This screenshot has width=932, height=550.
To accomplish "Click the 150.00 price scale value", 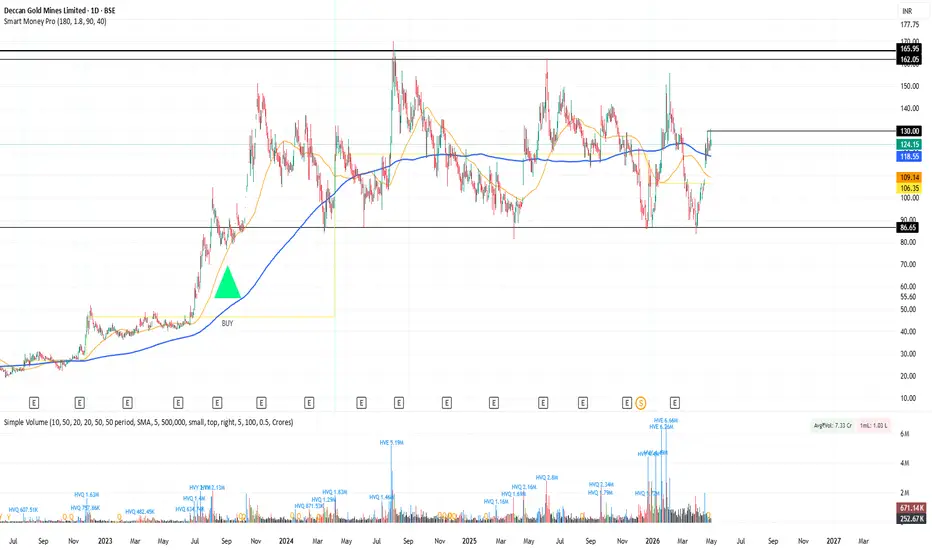I will pyautogui.click(x=909, y=86).
